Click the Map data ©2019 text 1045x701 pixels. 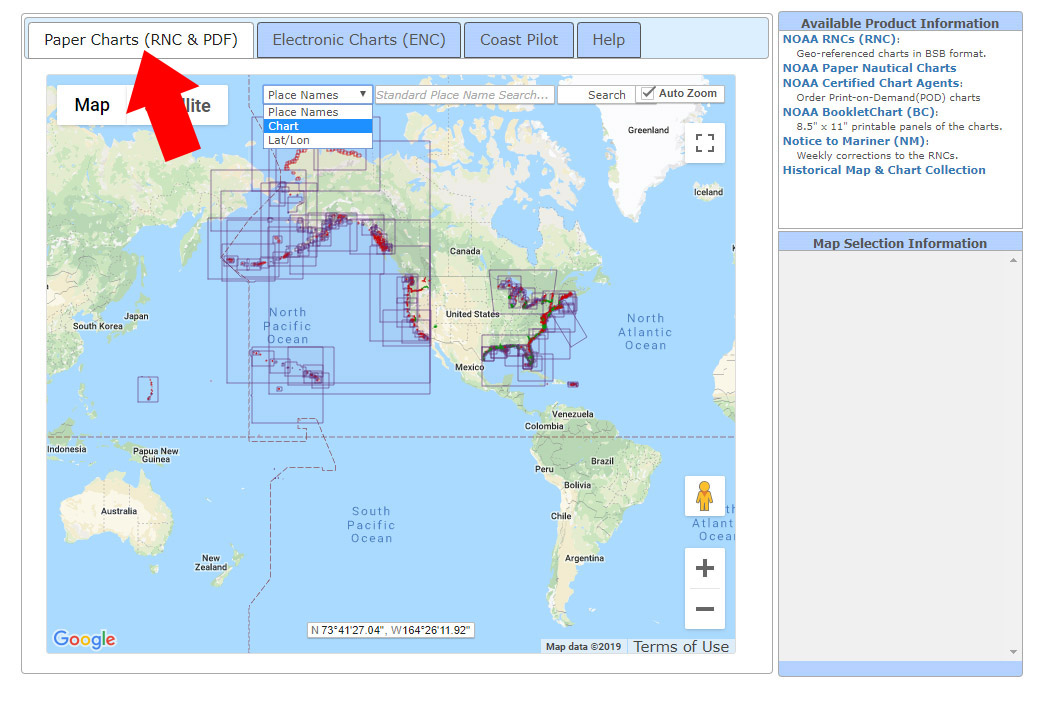point(583,646)
